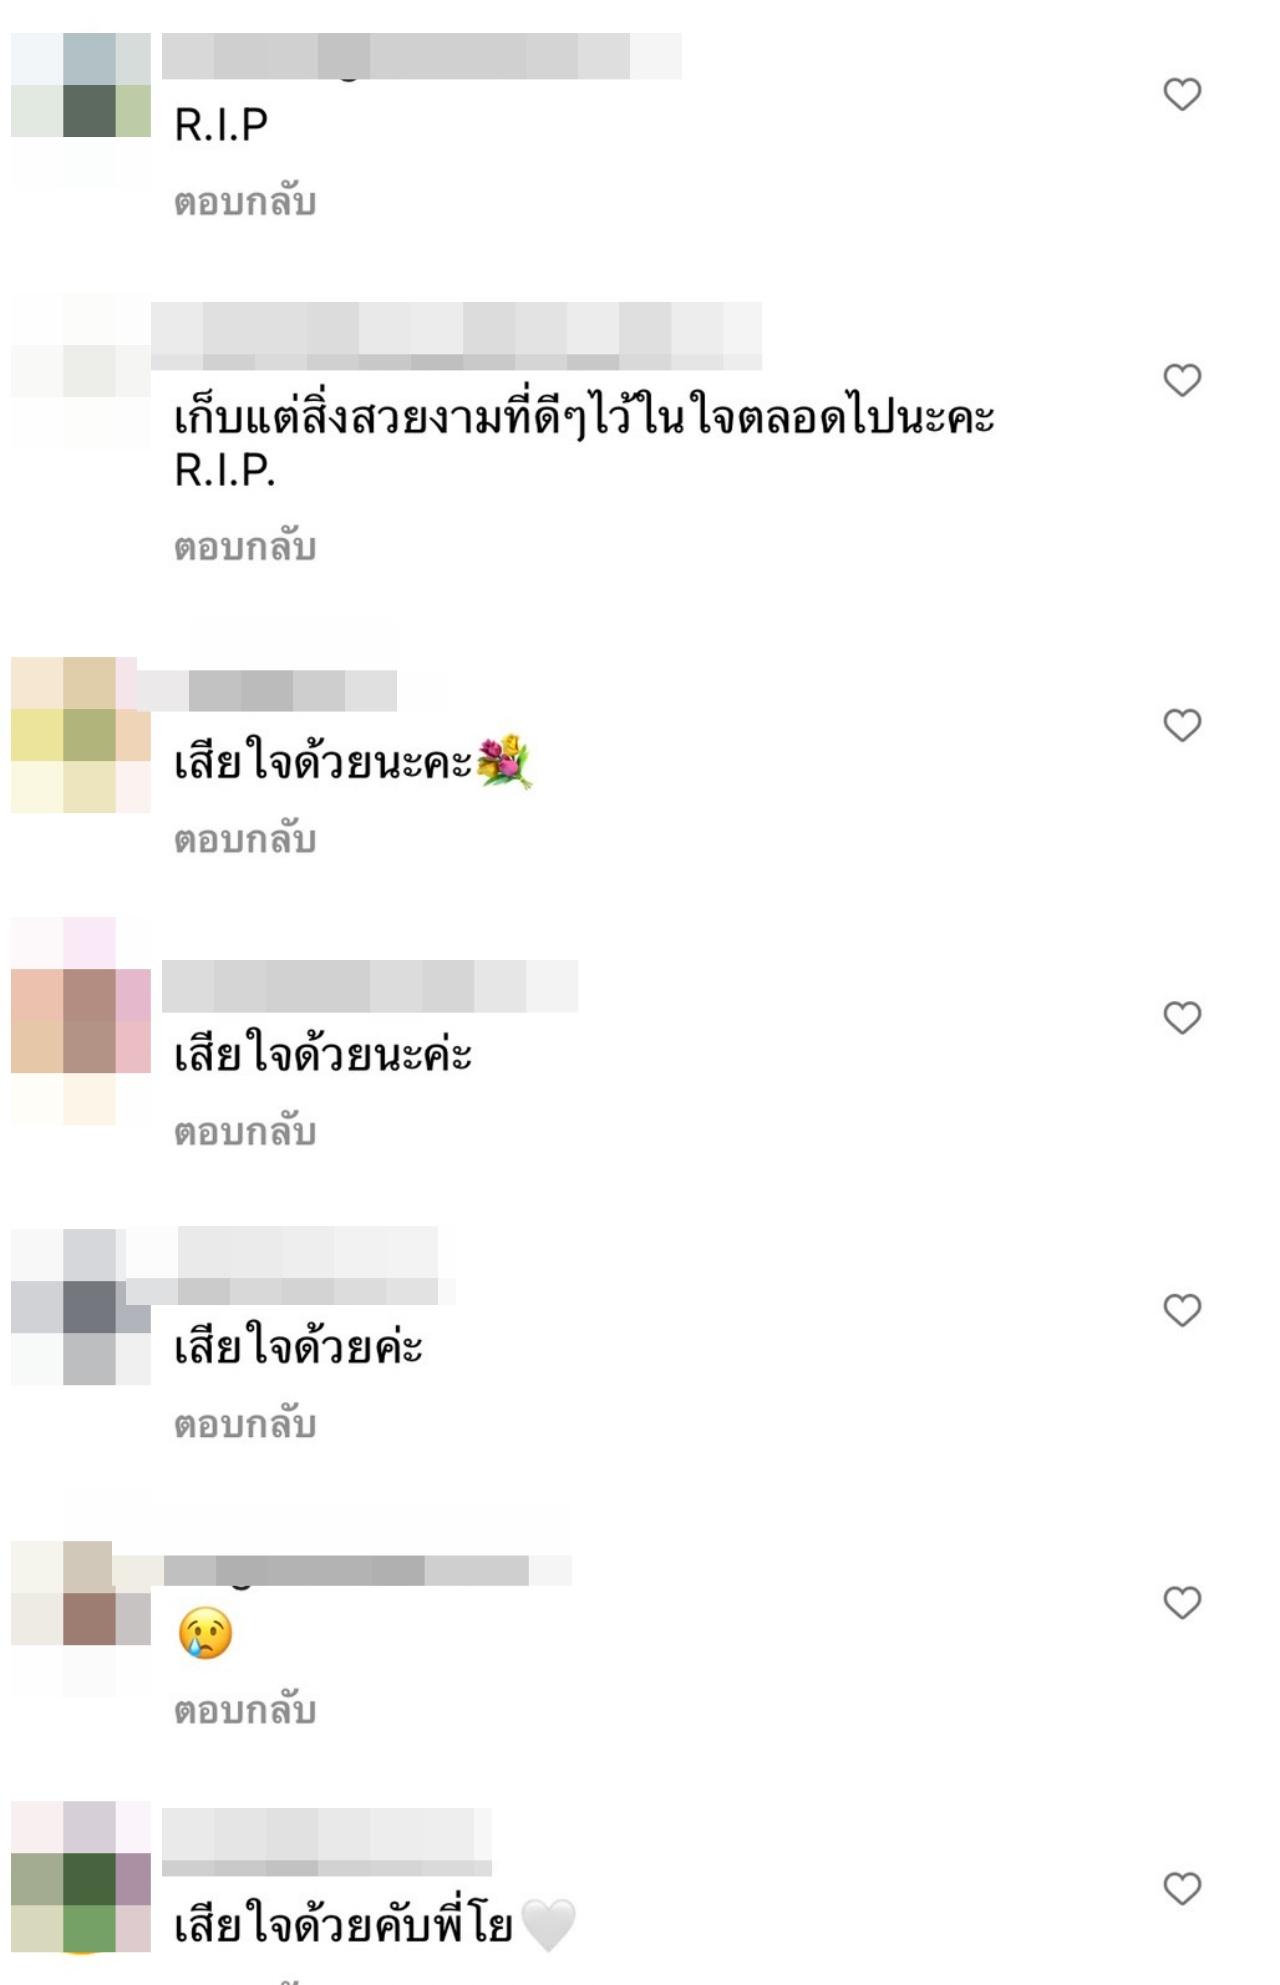Tap the heart beside the flower bouquet comment

coord(1182,725)
